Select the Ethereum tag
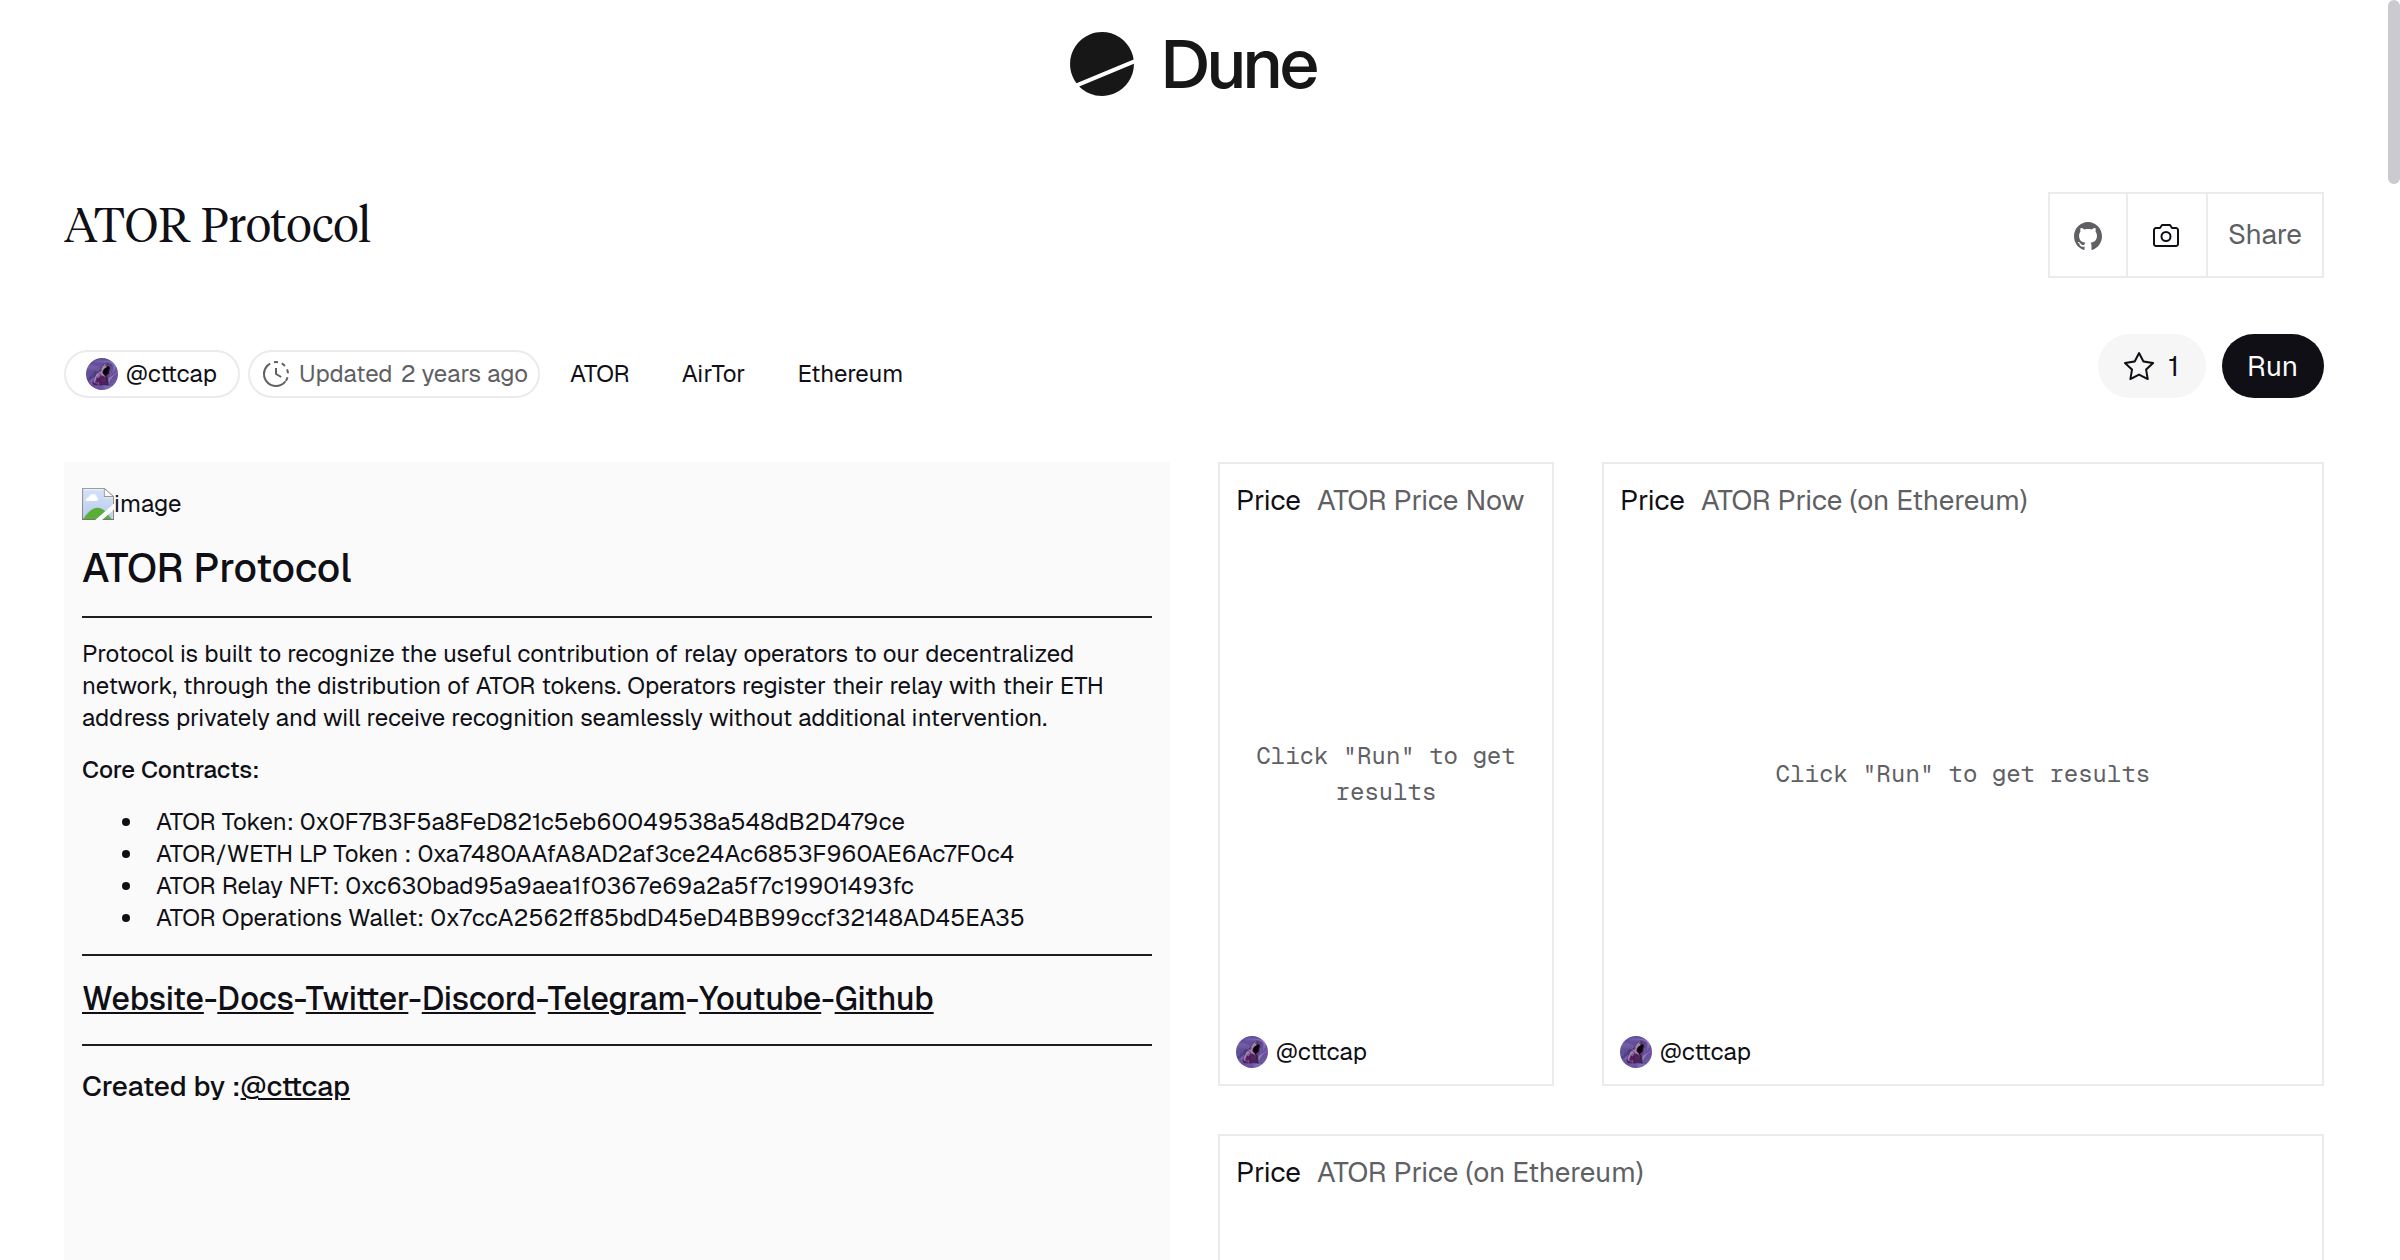This screenshot has width=2400, height=1260. click(849, 374)
